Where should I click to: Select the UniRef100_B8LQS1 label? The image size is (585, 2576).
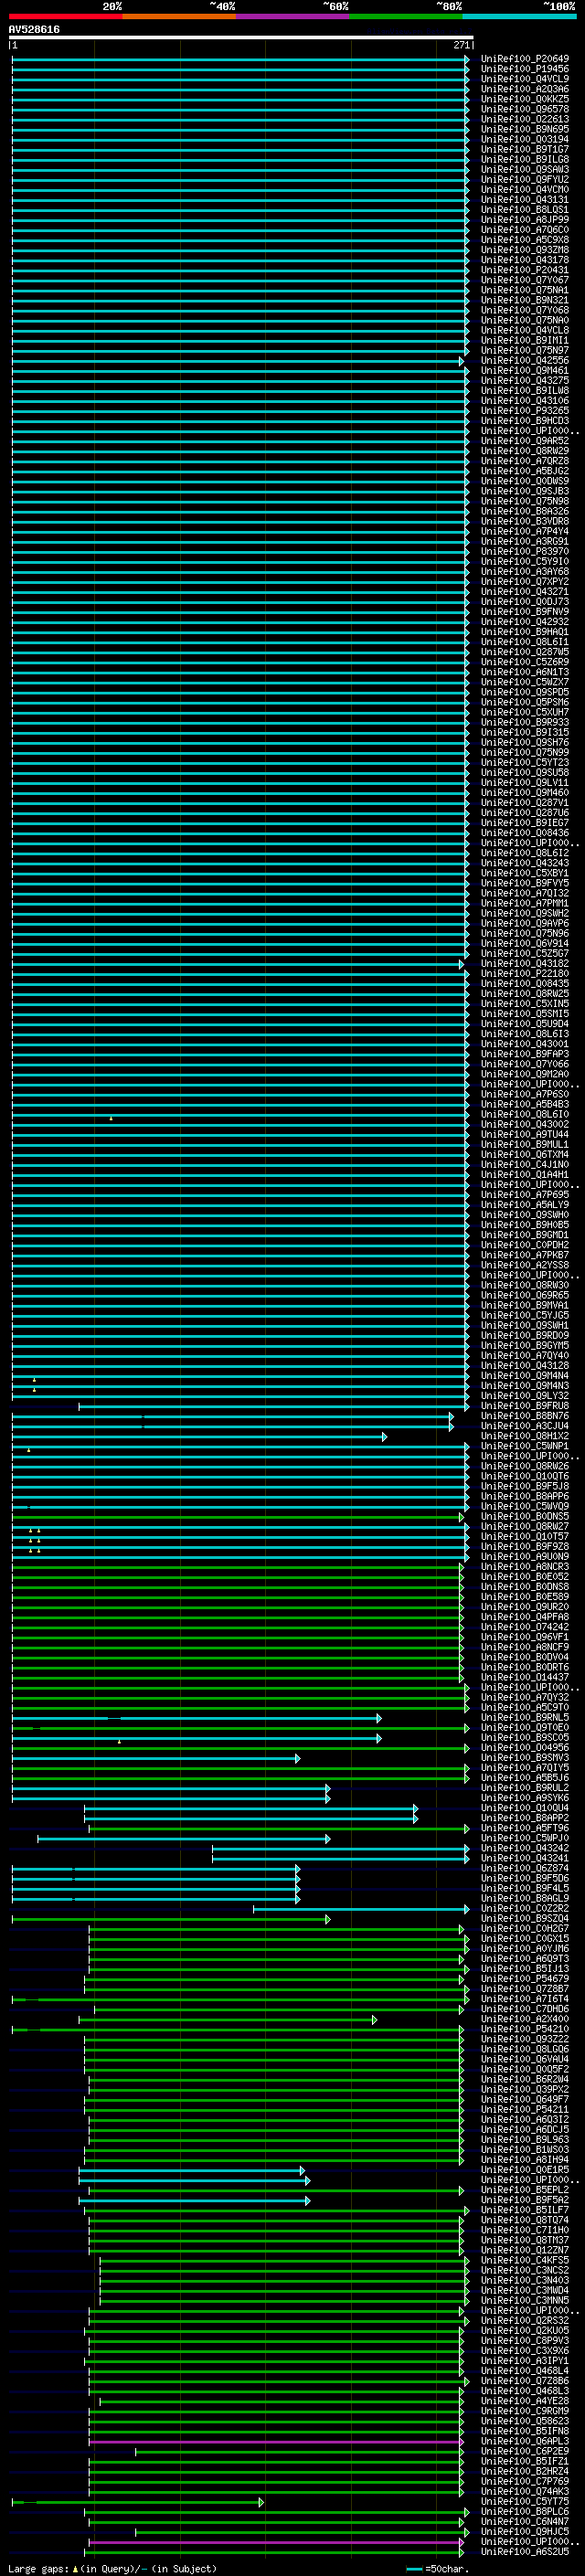tap(525, 210)
